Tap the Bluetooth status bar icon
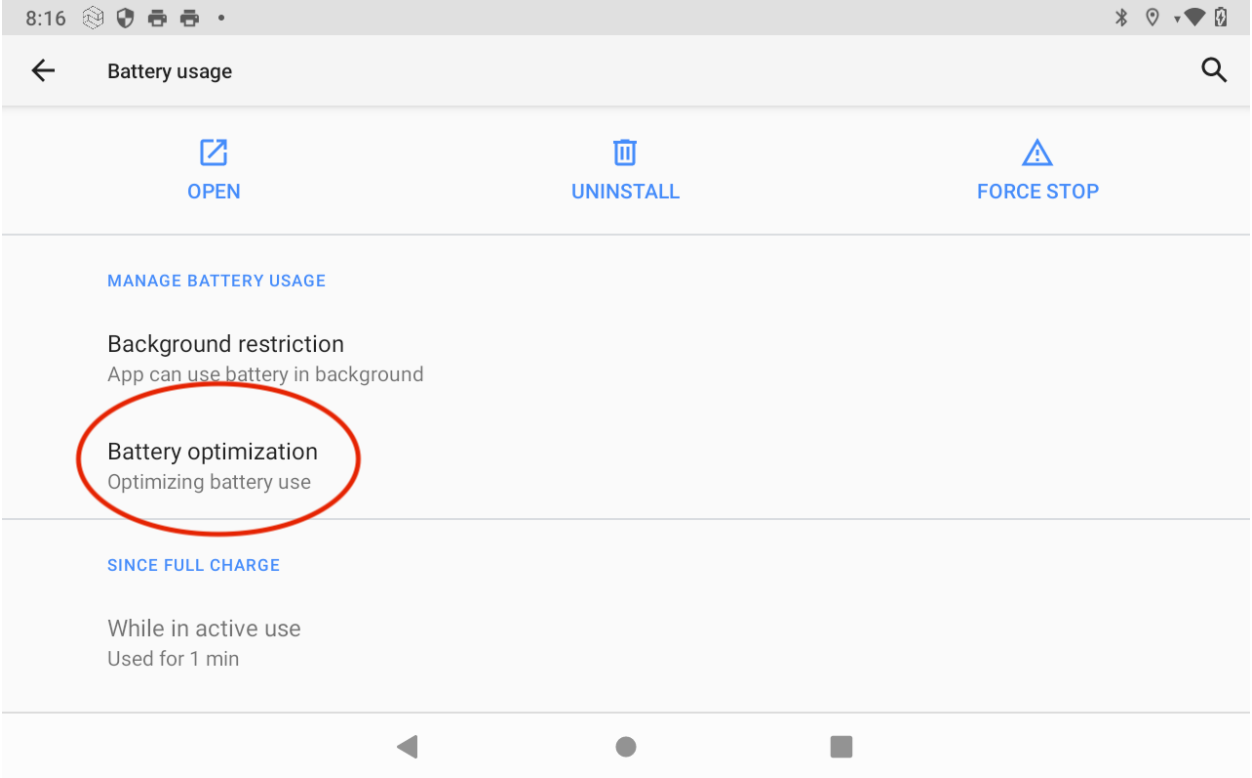This screenshot has width=1252, height=778. pos(1121,17)
